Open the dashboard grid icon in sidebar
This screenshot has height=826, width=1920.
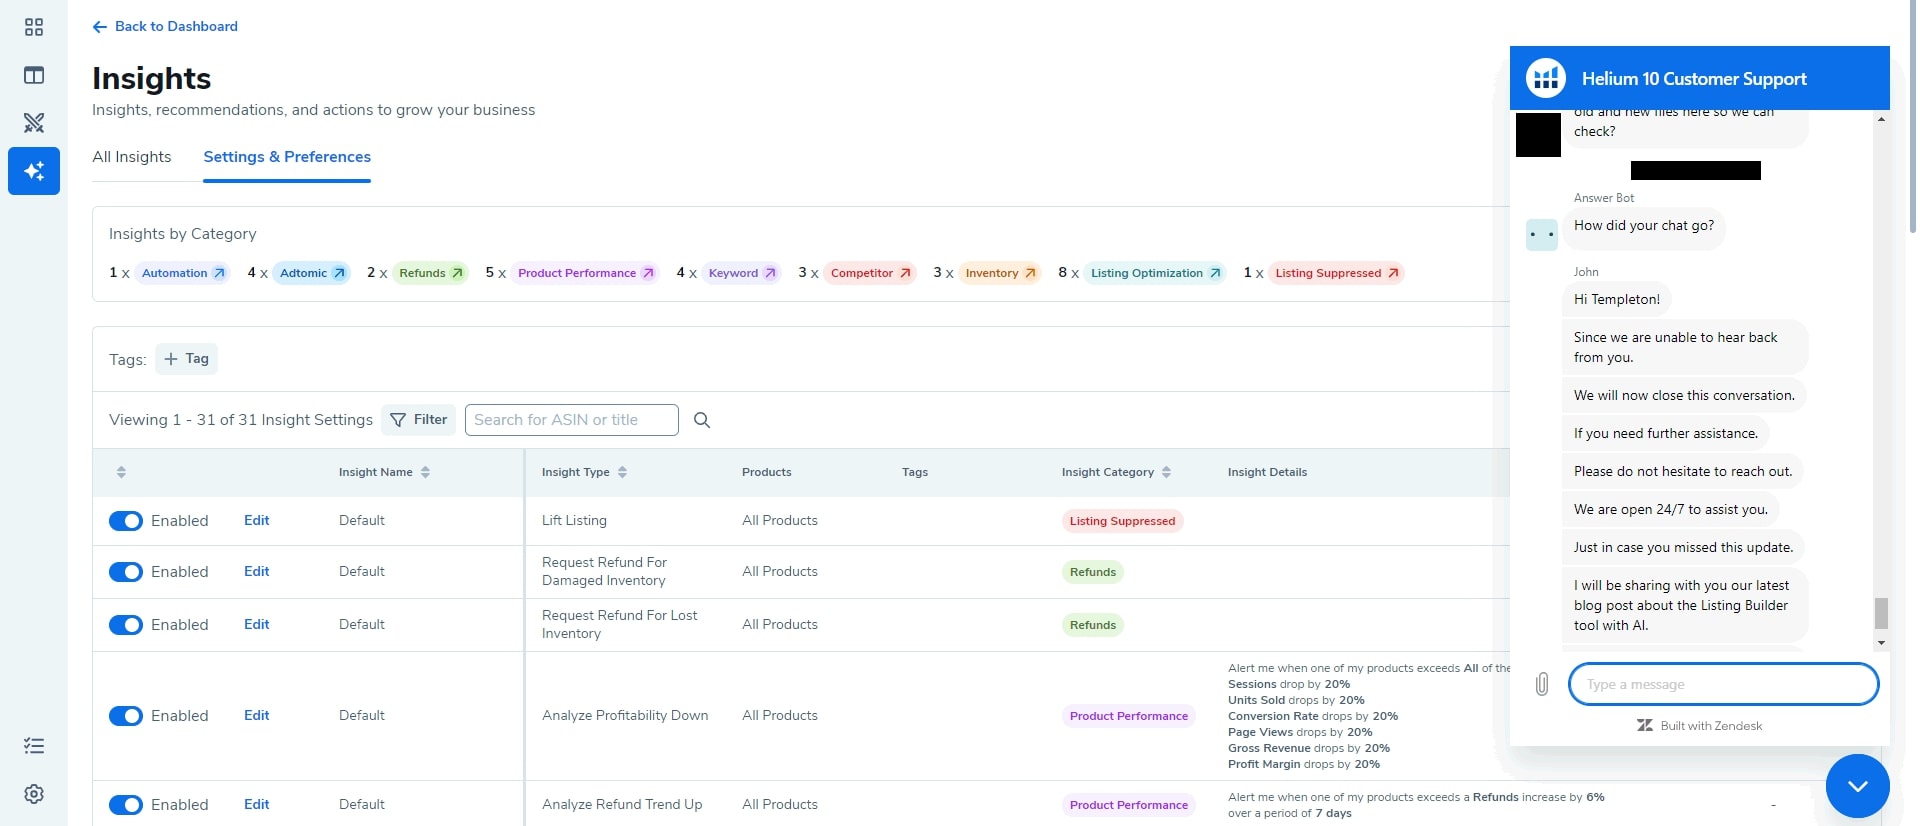[34, 27]
